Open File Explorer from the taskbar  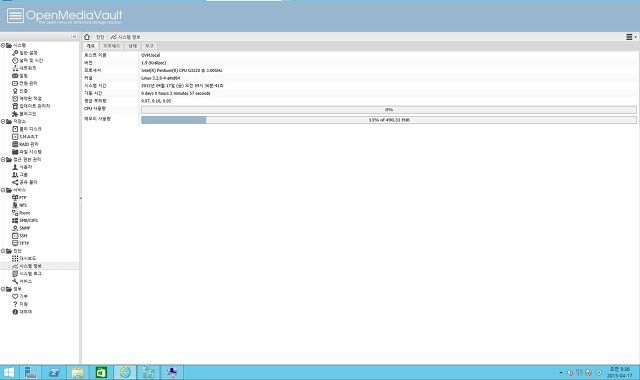(x=78, y=372)
